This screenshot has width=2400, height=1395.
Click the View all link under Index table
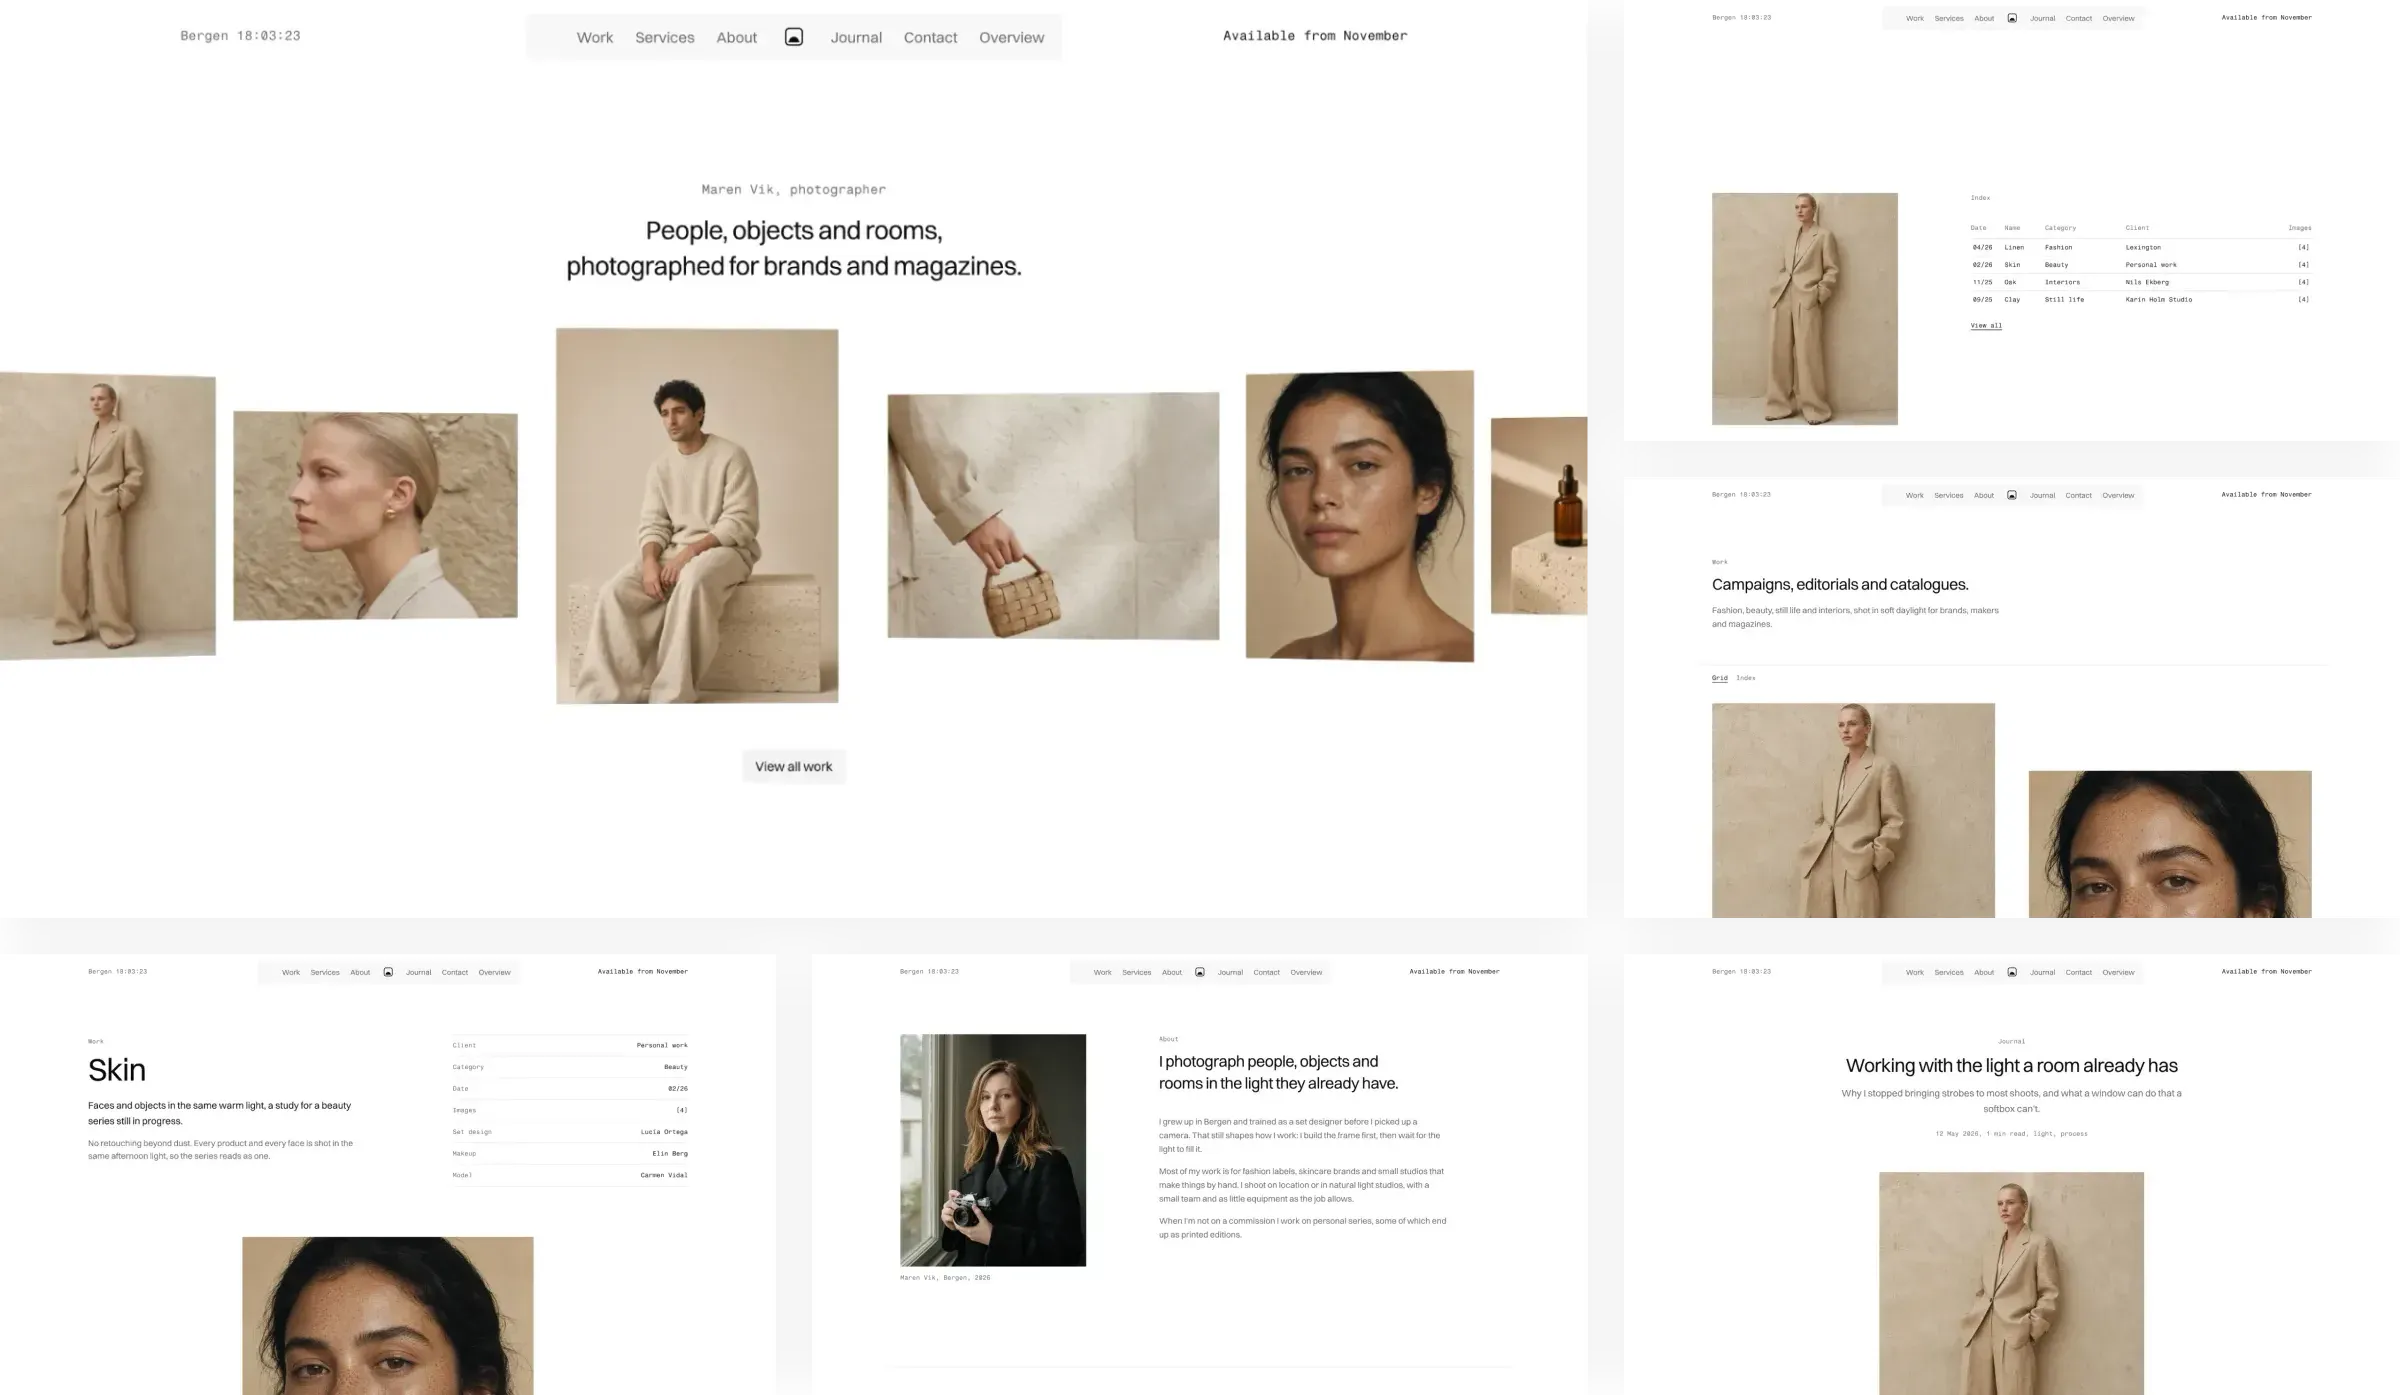click(1985, 325)
